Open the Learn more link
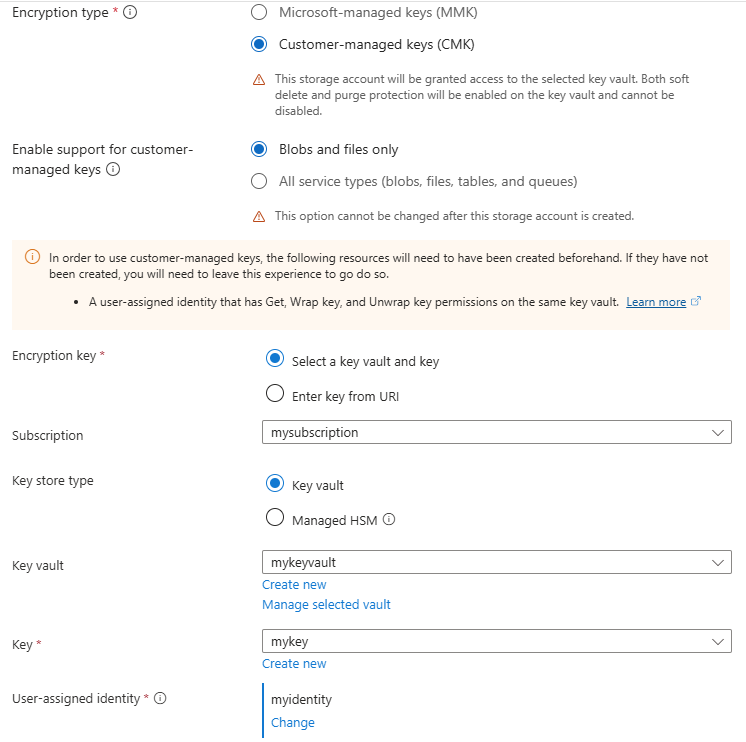This screenshot has height=742, width=746. click(x=656, y=302)
